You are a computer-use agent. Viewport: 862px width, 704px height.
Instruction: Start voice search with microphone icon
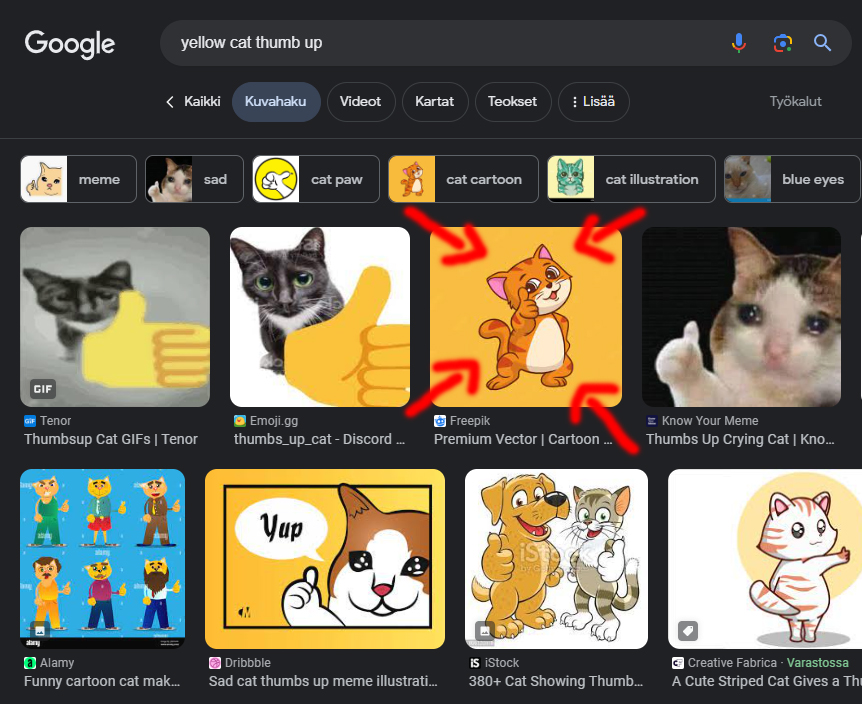click(x=738, y=43)
